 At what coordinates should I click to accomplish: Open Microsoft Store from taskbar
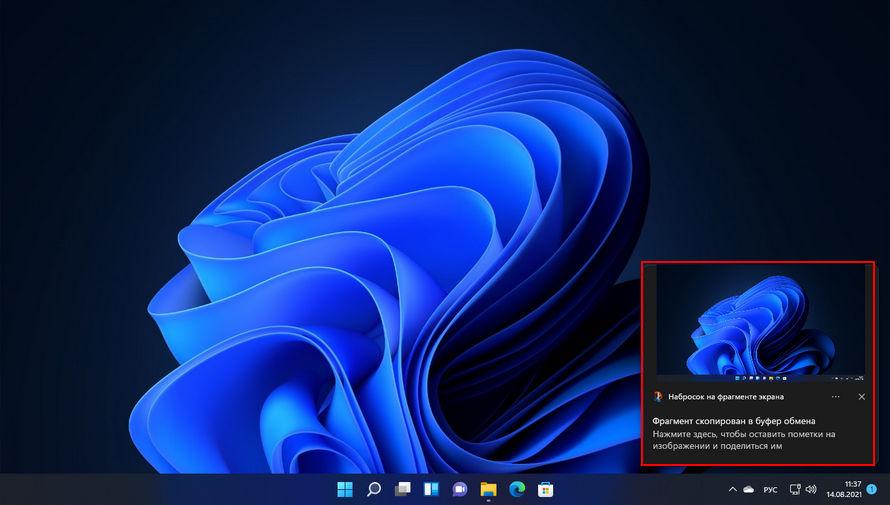pyautogui.click(x=545, y=489)
